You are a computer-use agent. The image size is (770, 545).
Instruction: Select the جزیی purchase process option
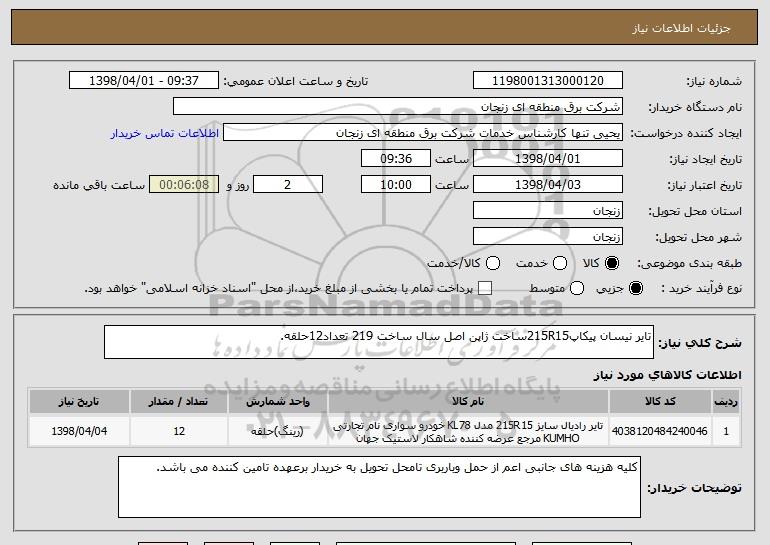pyautogui.click(x=635, y=288)
